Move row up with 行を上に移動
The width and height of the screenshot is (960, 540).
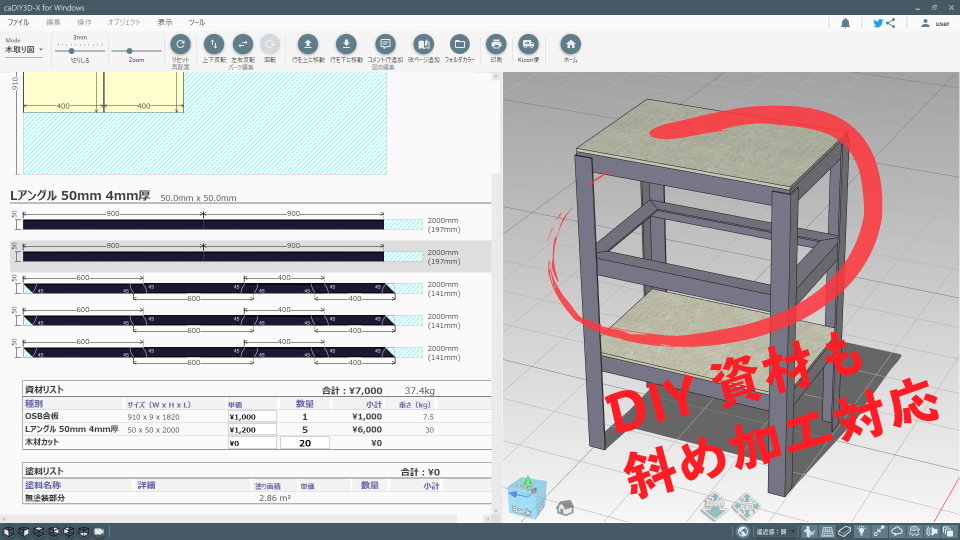[x=308, y=44]
